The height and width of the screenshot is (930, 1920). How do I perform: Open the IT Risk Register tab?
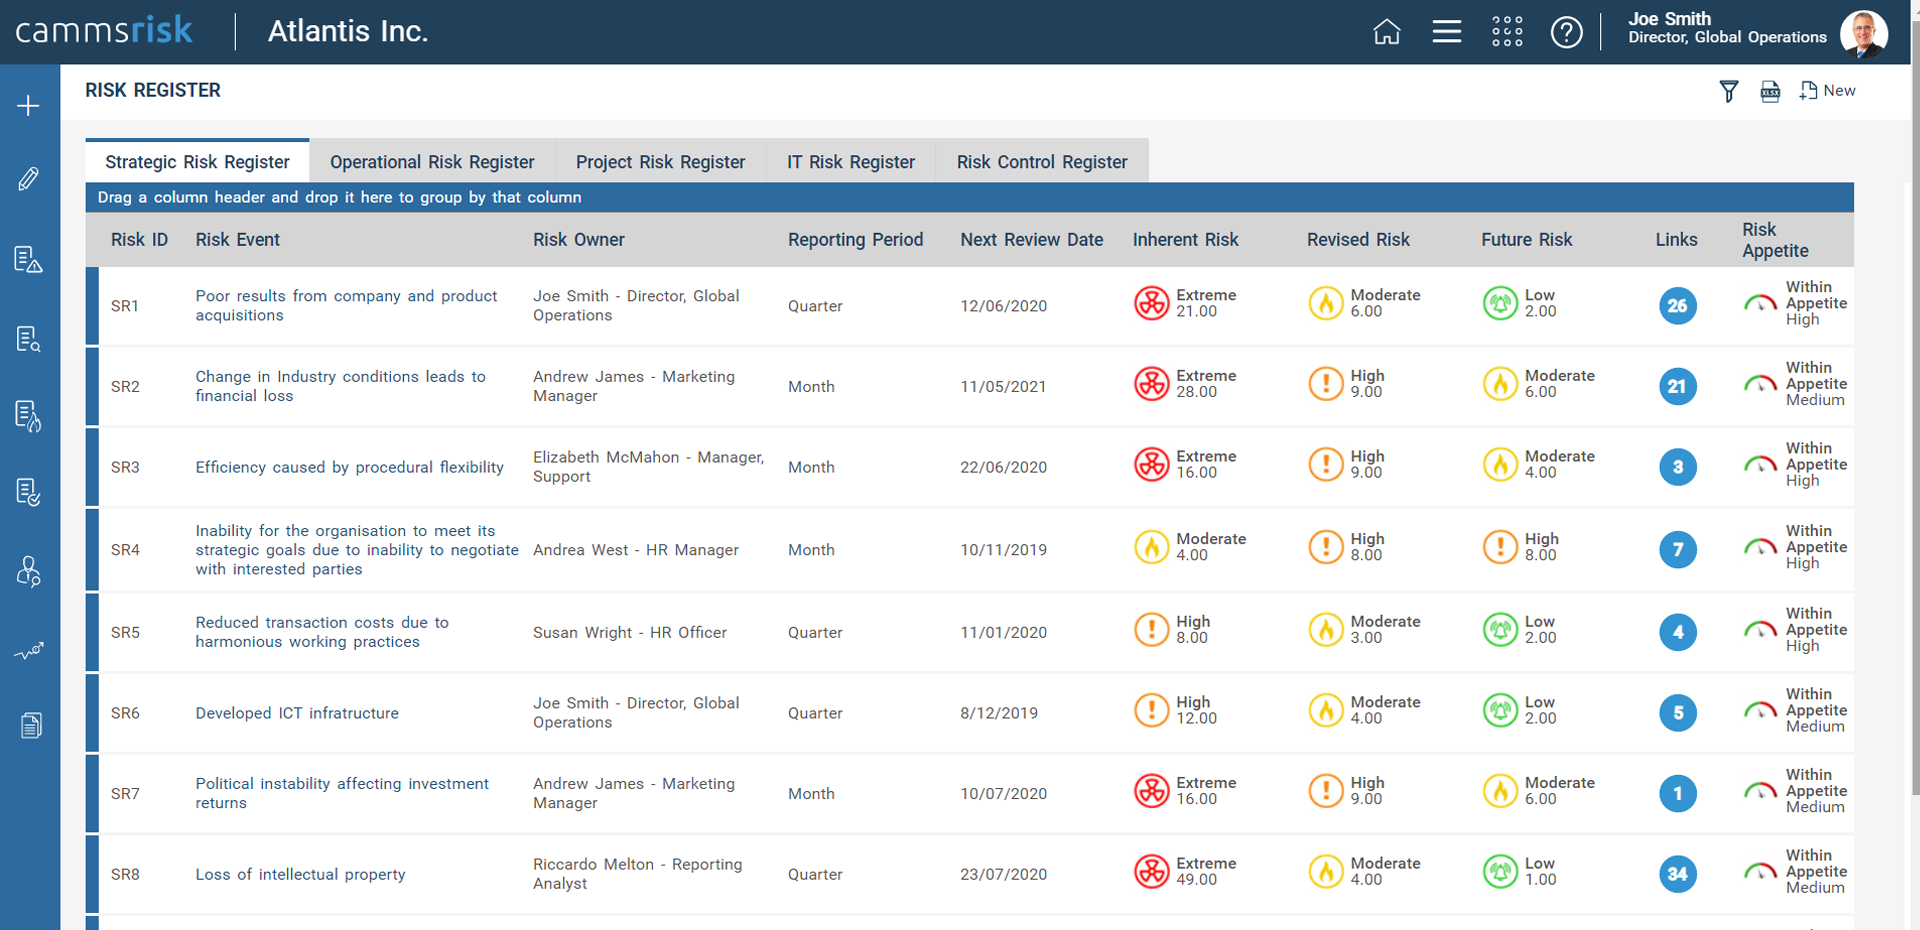850,162
